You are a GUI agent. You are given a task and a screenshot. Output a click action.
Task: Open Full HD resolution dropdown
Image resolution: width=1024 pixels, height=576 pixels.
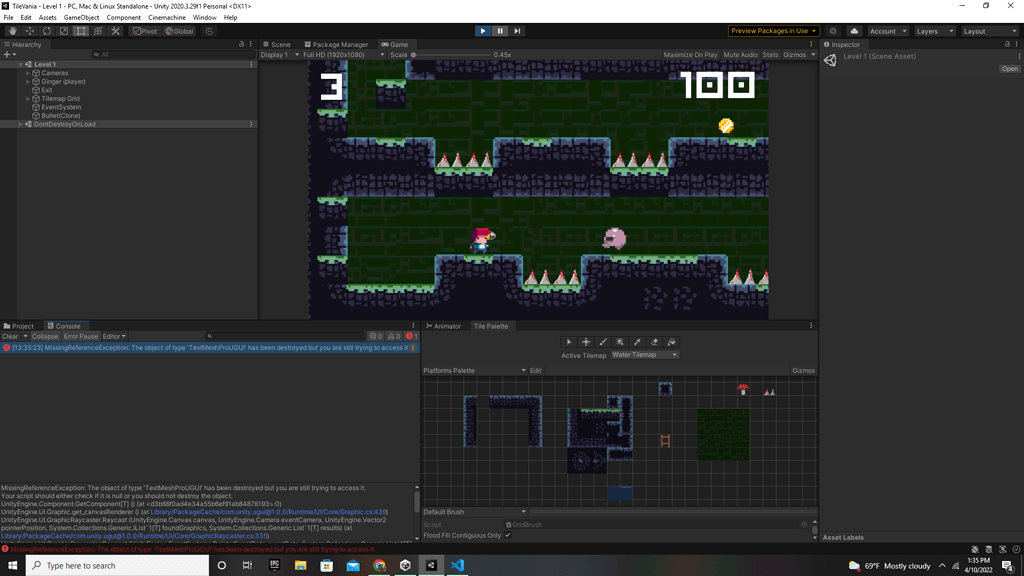click(x=344, y=55)
